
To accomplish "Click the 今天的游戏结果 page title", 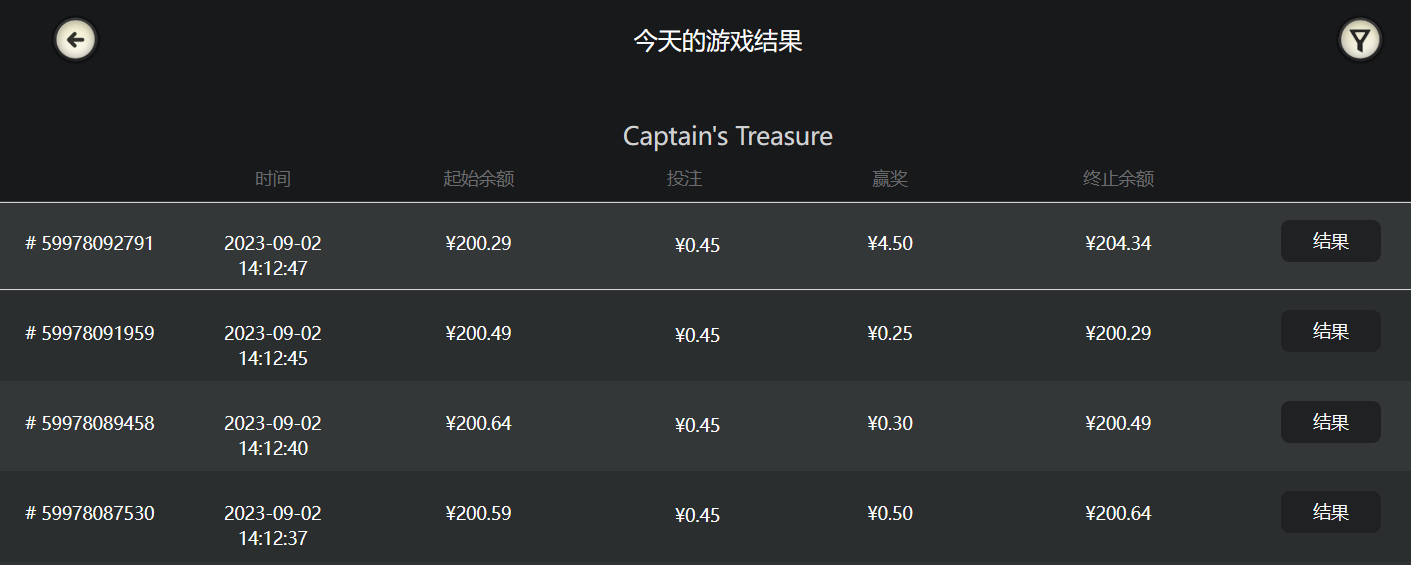I will point(718,41).
